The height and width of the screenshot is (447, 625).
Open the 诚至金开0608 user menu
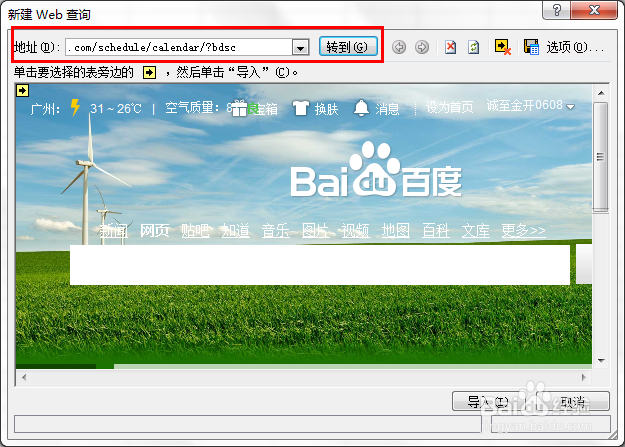click(531, 106)
